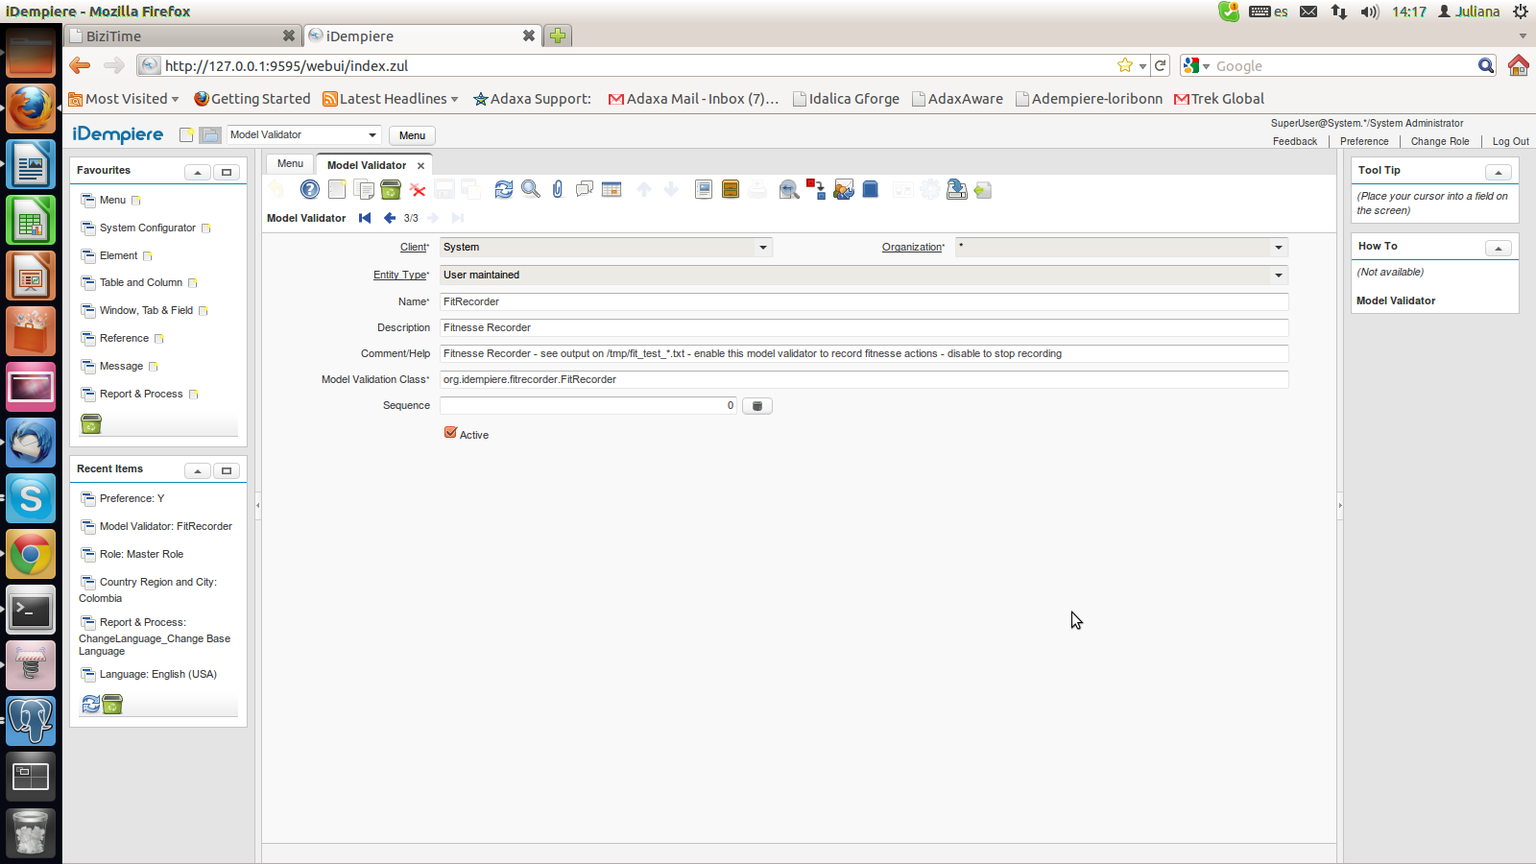Click the Delete record red X icon

pos(418,190)
